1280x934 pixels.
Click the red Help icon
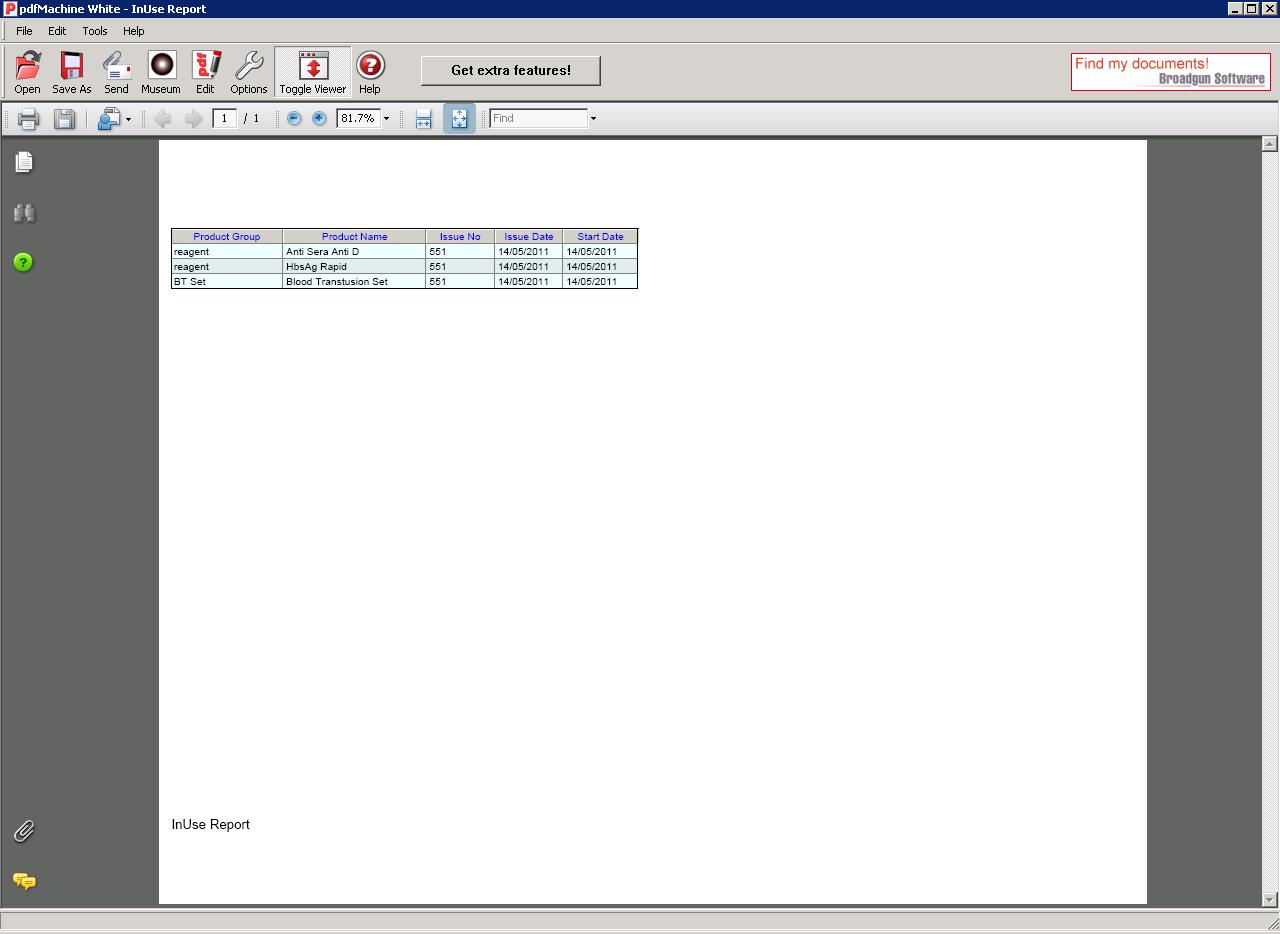coord(370,72)
